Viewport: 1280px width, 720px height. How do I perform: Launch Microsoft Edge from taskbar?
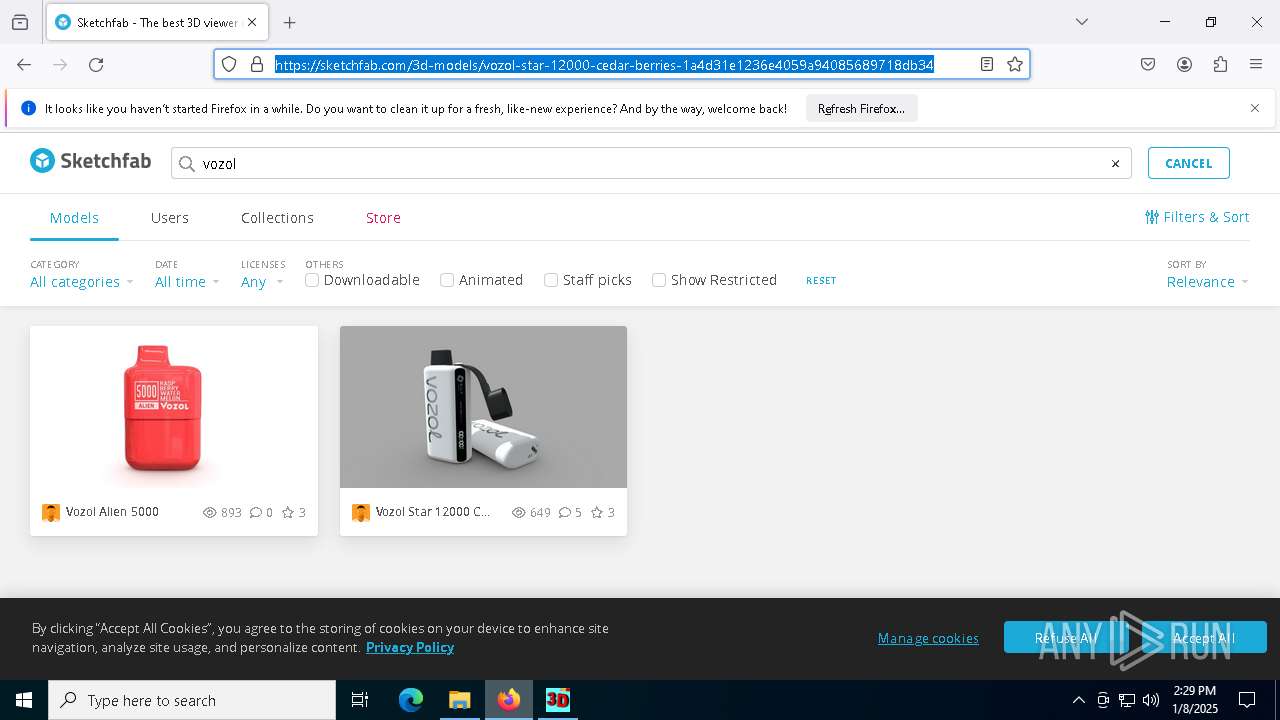point(411,700)
